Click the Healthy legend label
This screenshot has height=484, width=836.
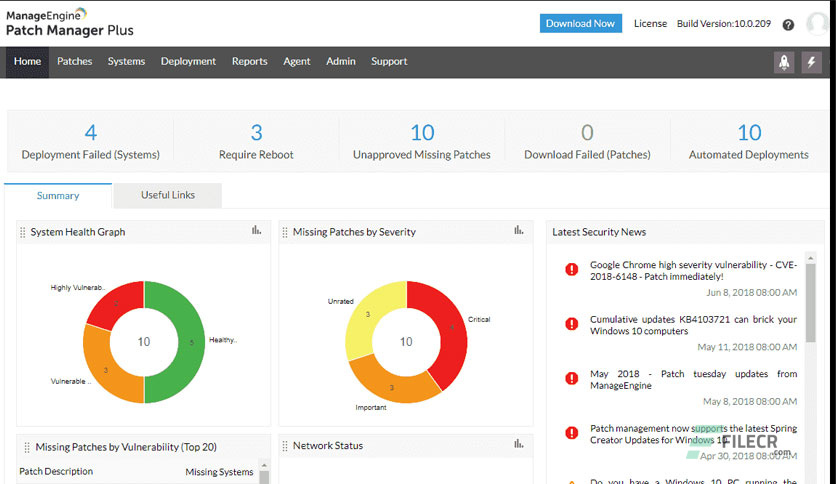222,340
